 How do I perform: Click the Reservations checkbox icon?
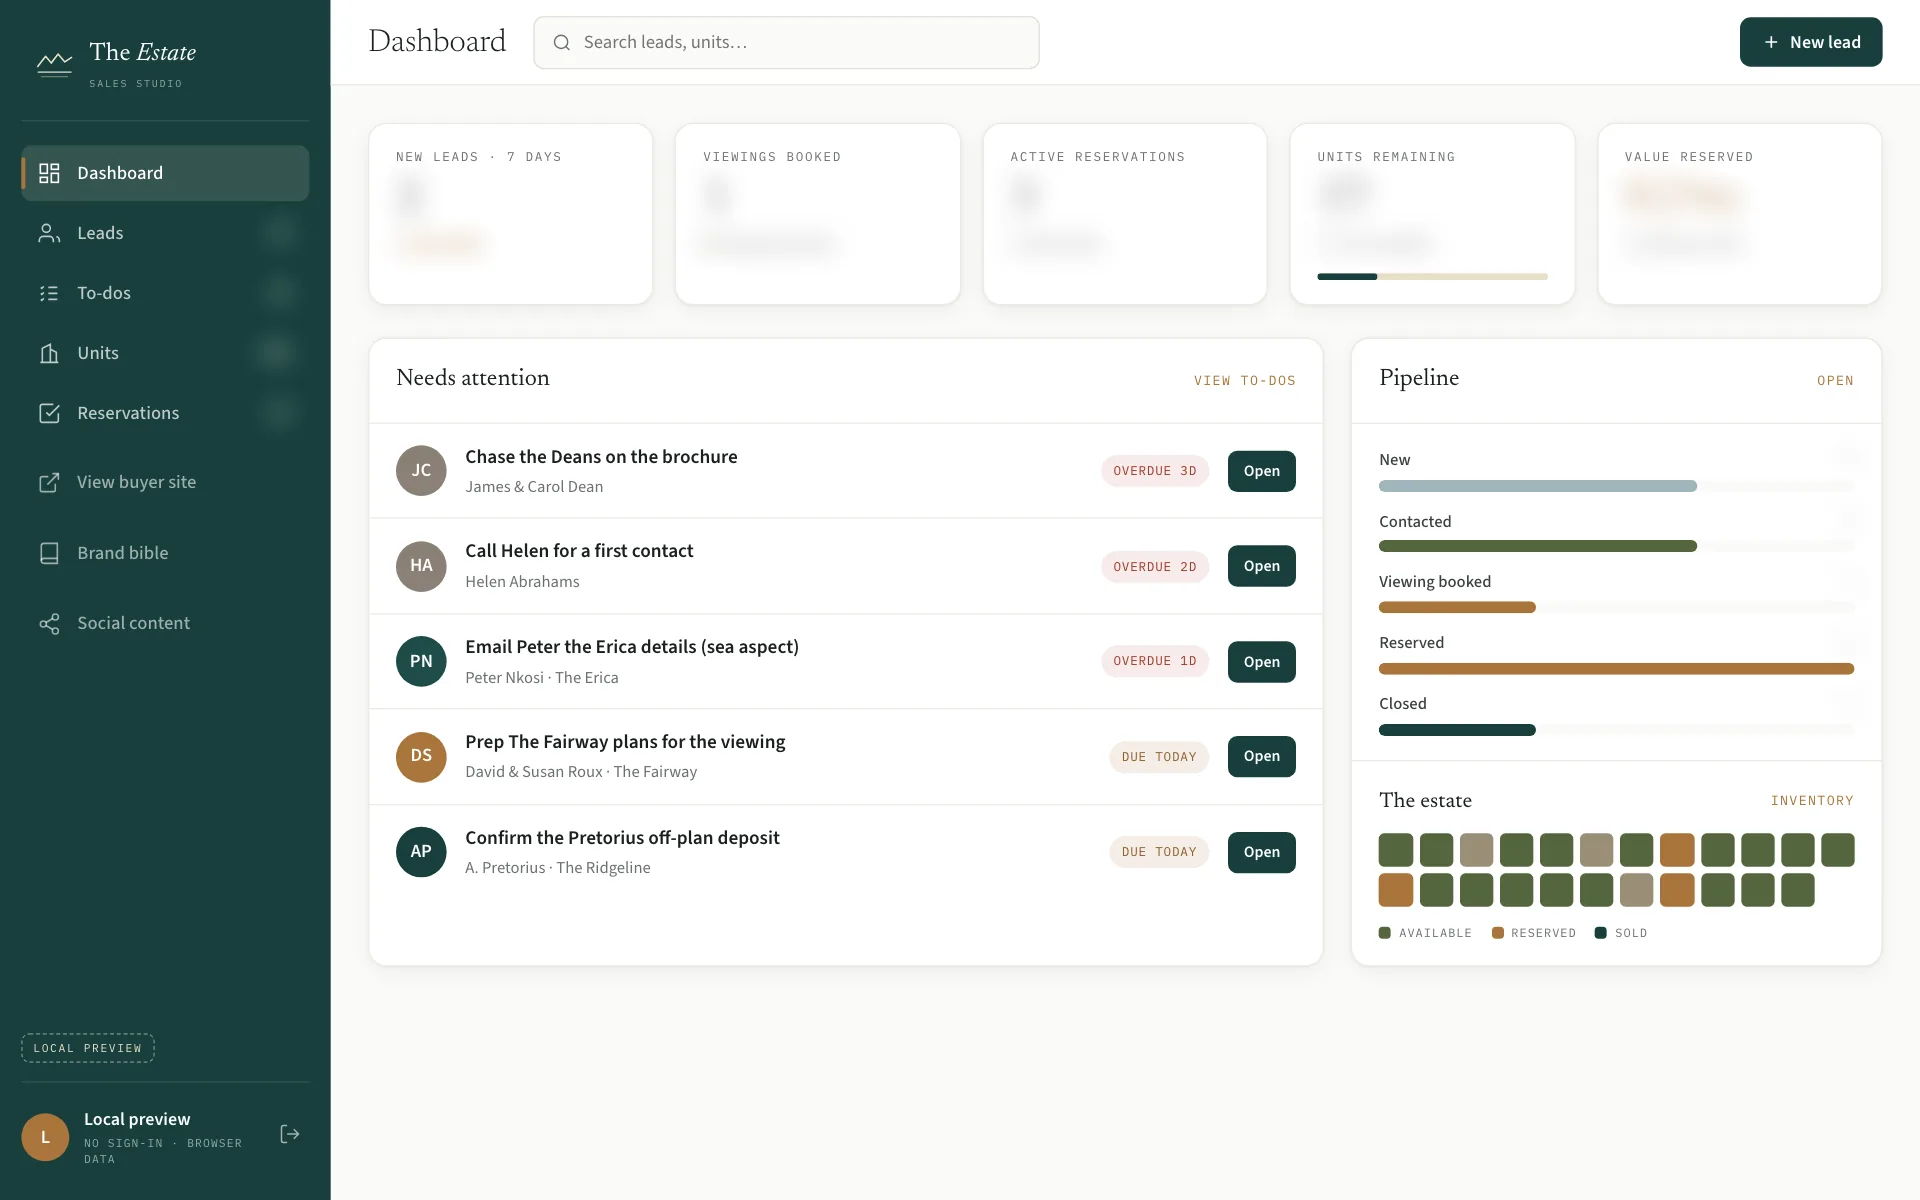[49, 413]
